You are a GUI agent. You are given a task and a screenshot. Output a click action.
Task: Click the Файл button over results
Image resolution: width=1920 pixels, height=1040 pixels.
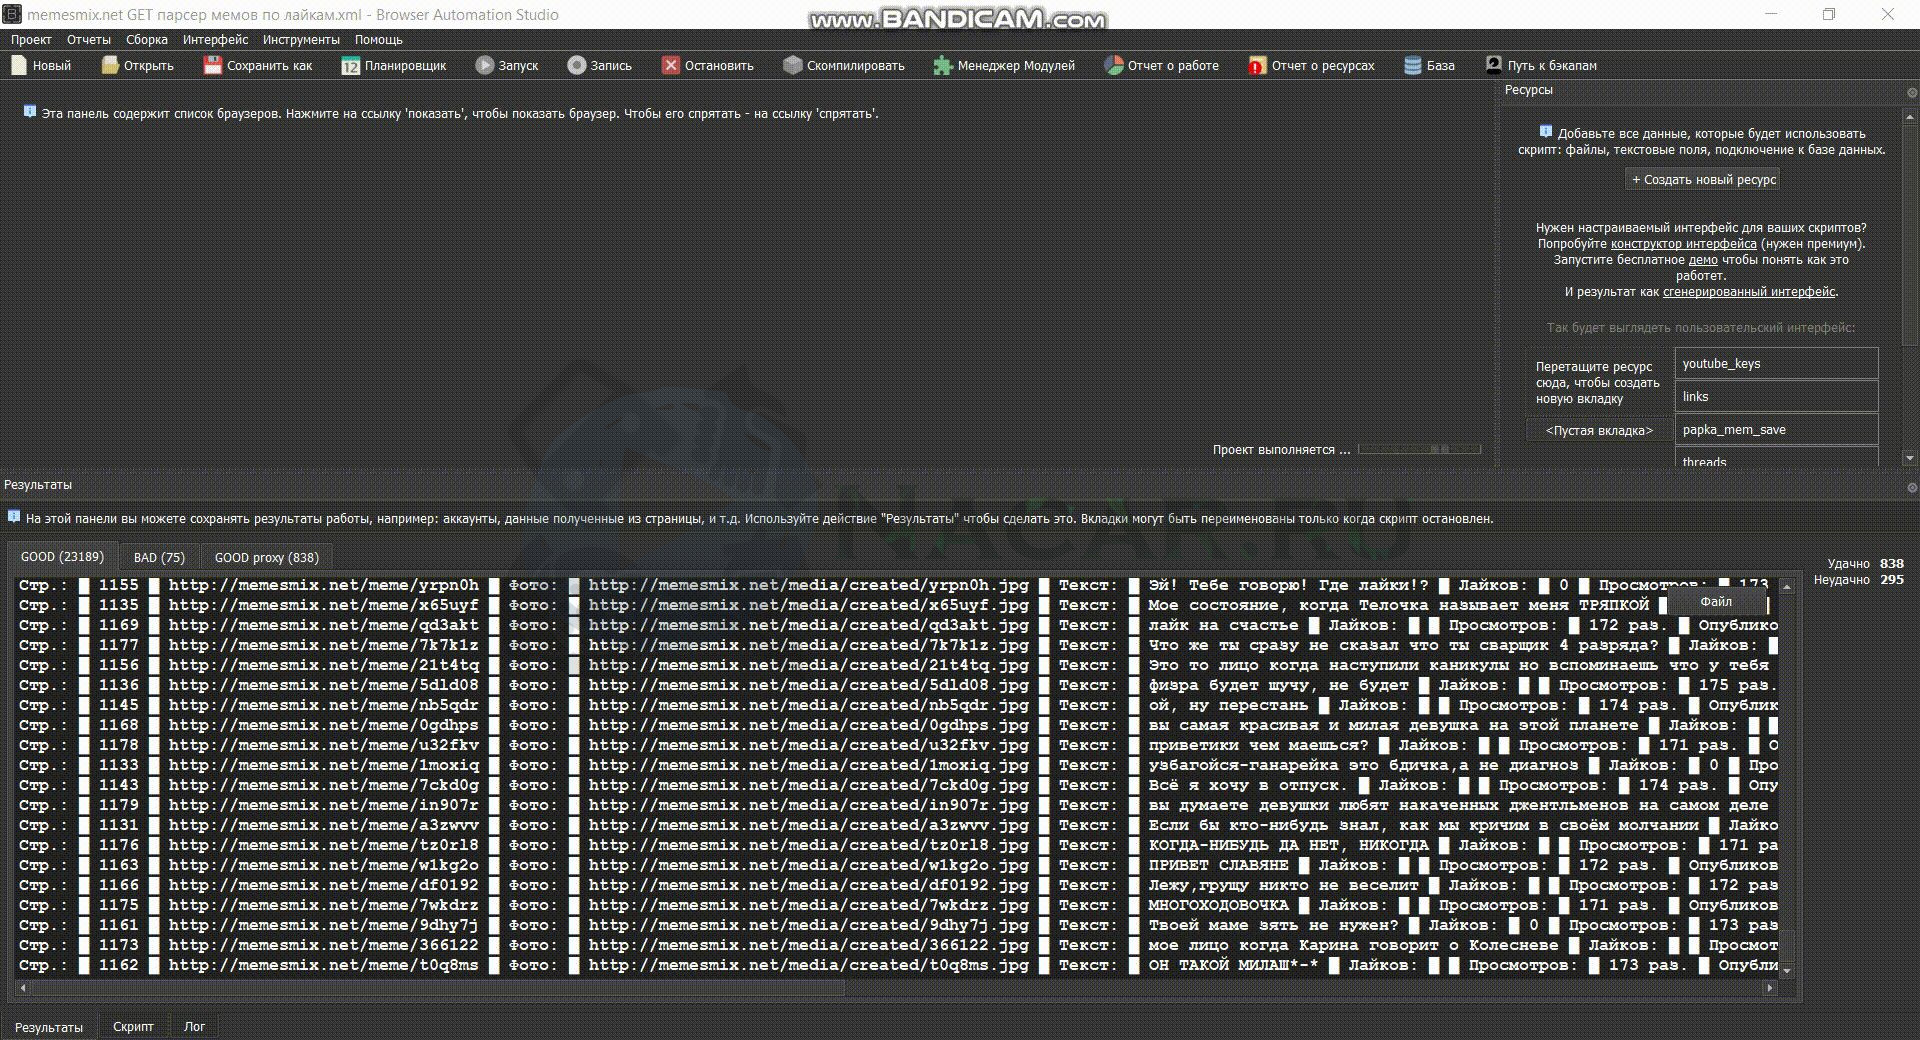[x=1716, y=602]
